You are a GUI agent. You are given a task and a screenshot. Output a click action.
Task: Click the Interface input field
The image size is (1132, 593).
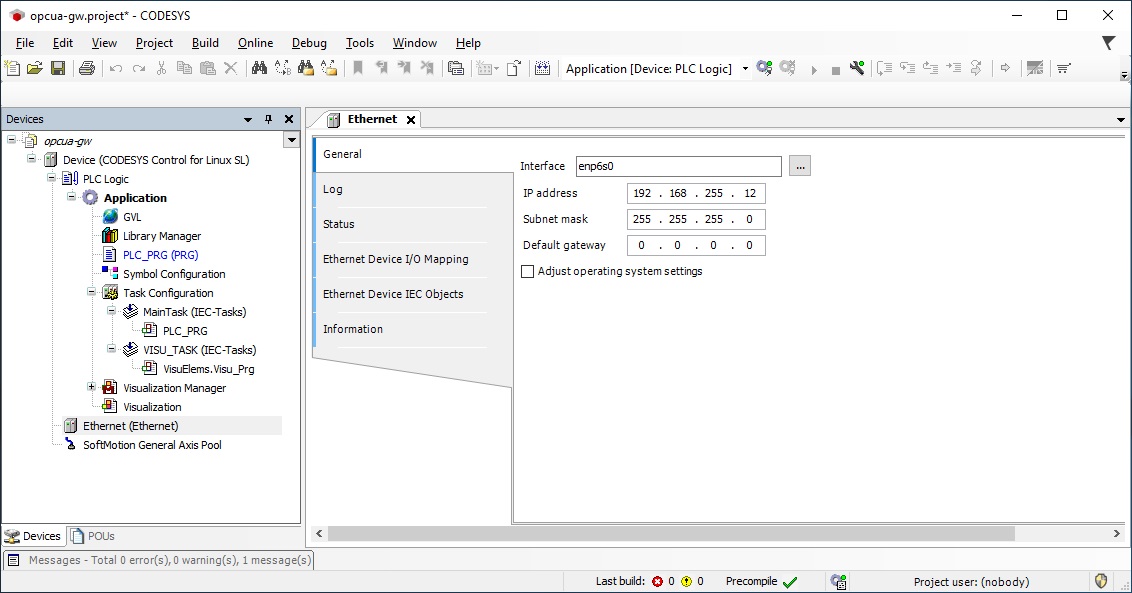tap(679, 166)
